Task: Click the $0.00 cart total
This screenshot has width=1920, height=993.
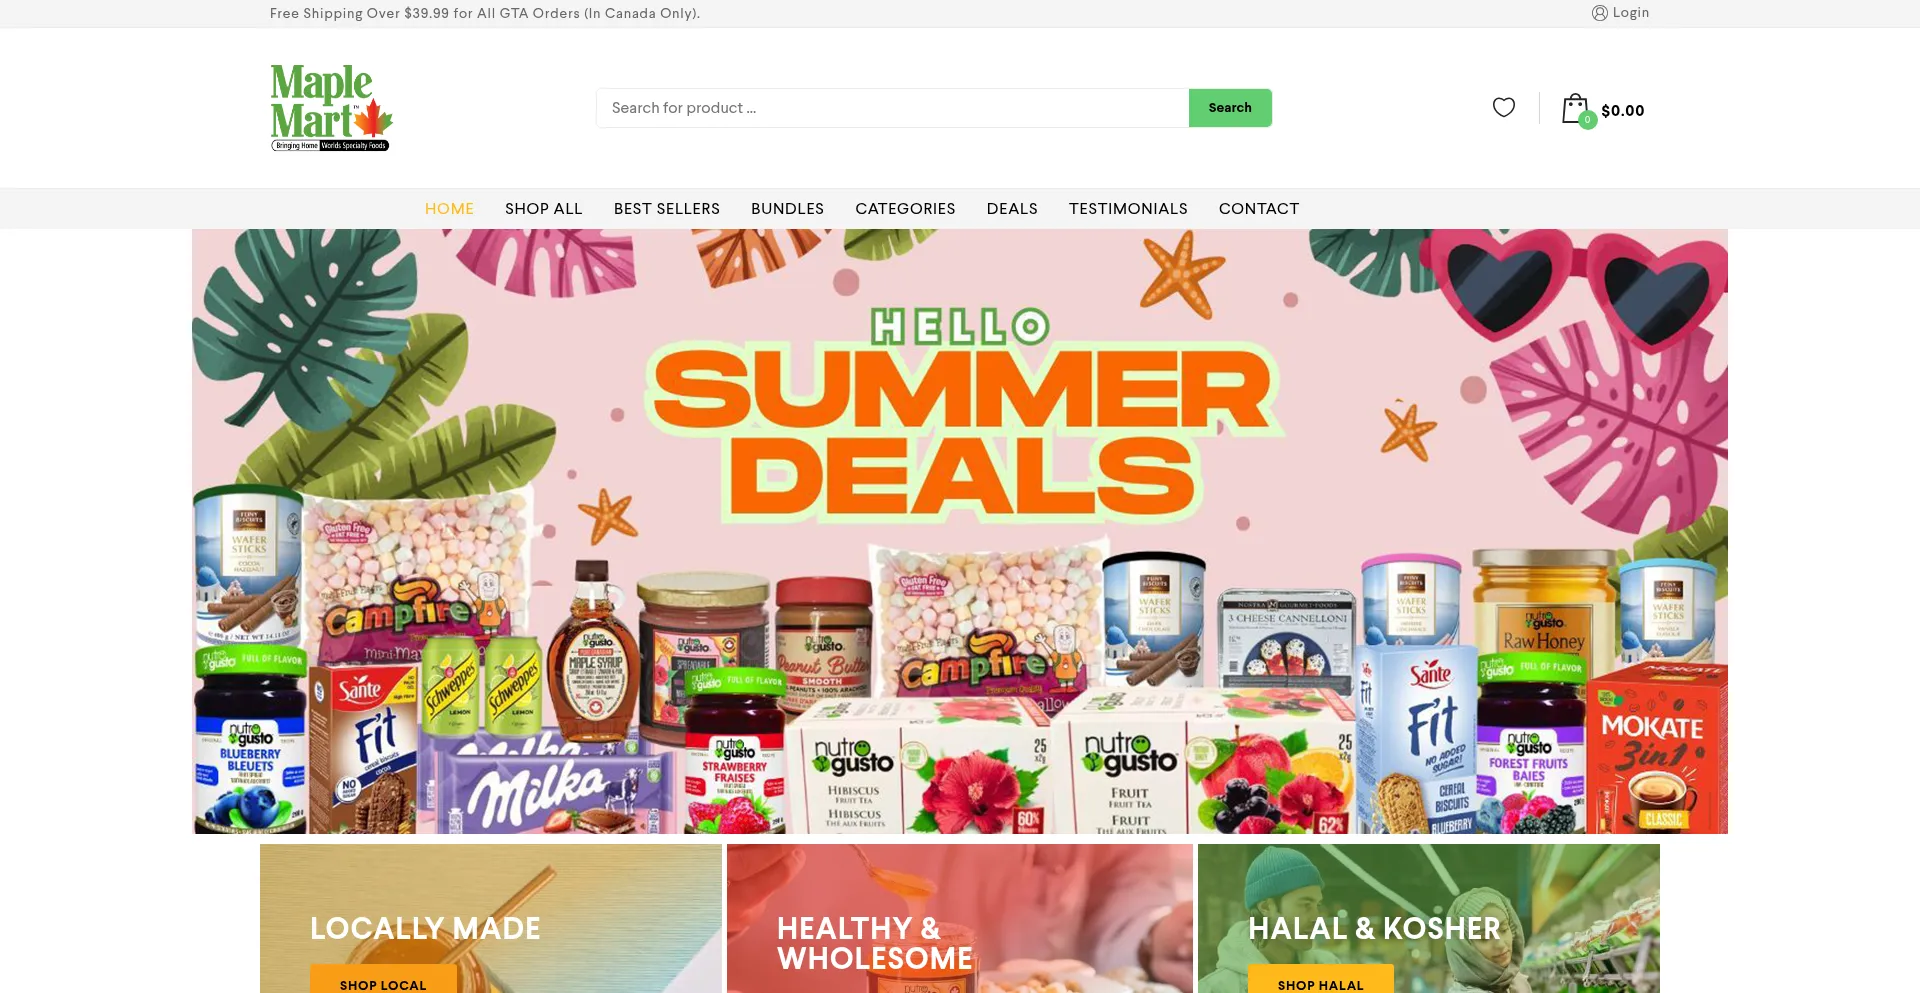Action: pos(1622,111)
